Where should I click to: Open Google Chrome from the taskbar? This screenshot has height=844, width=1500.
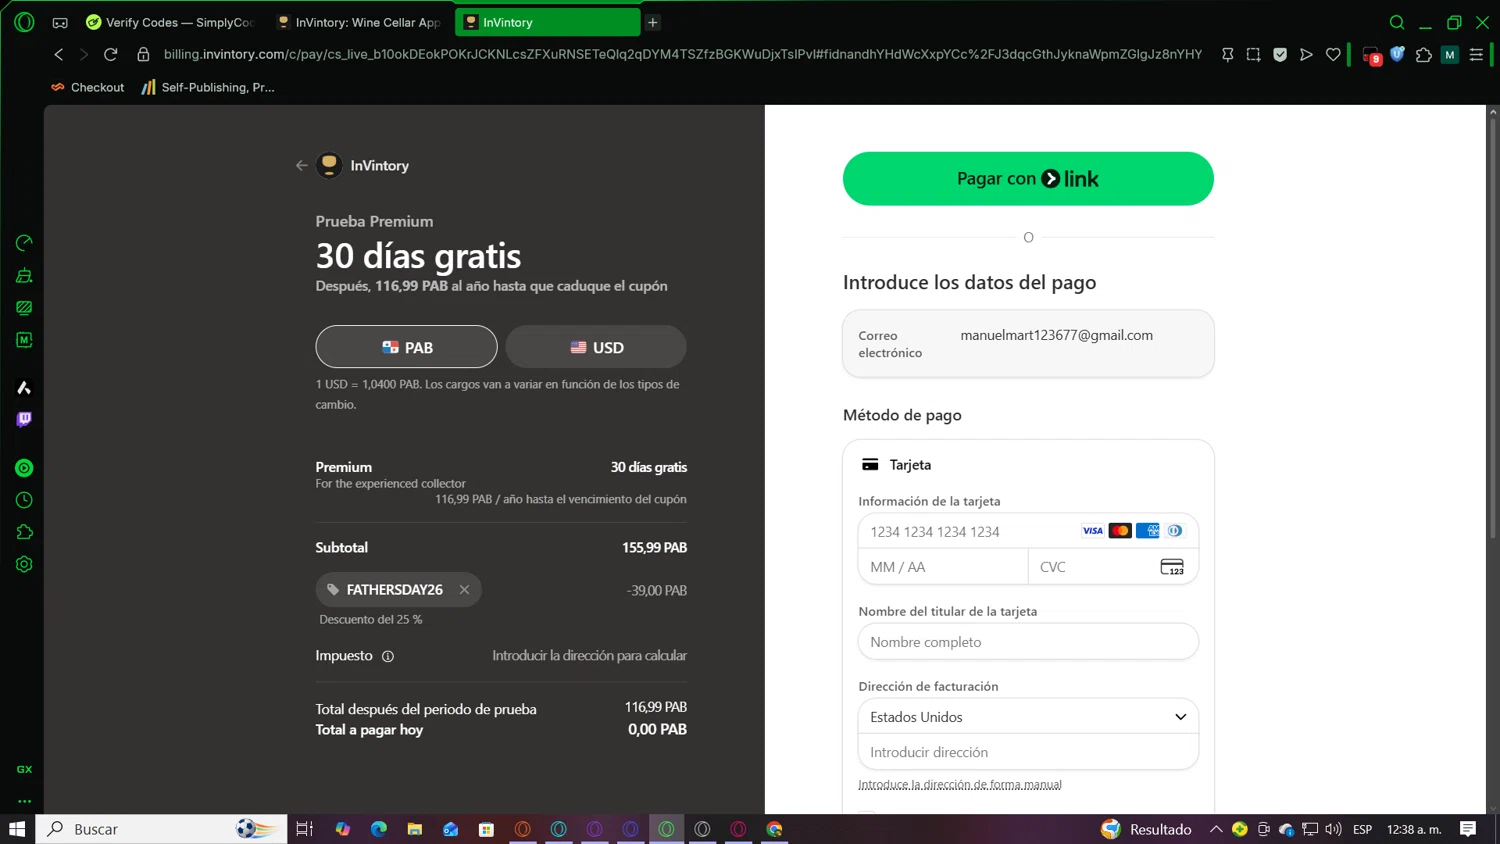[775, 829]
